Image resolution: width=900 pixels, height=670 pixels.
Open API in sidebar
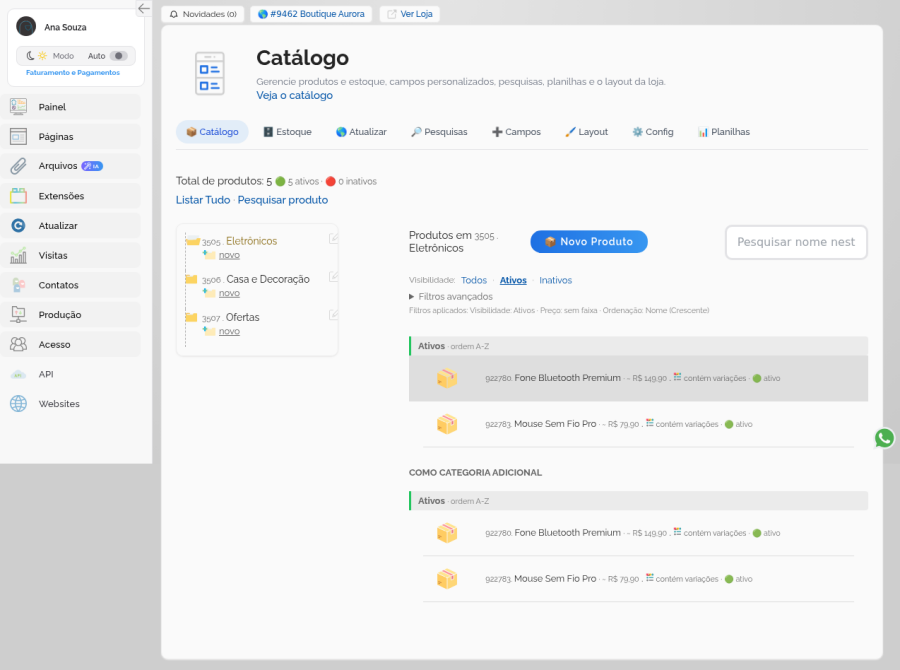(71, 374)
